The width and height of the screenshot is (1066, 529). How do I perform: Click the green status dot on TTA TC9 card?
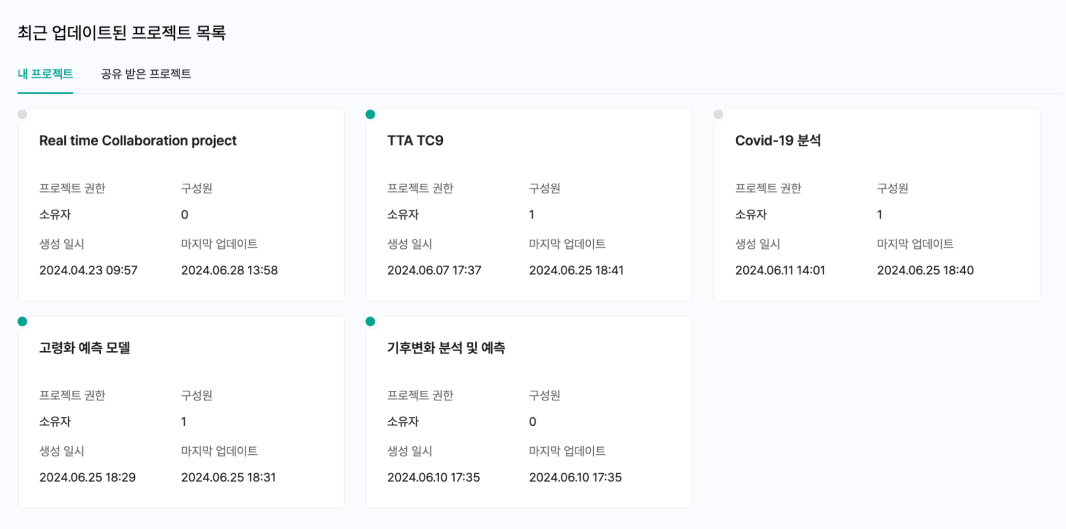370,114
